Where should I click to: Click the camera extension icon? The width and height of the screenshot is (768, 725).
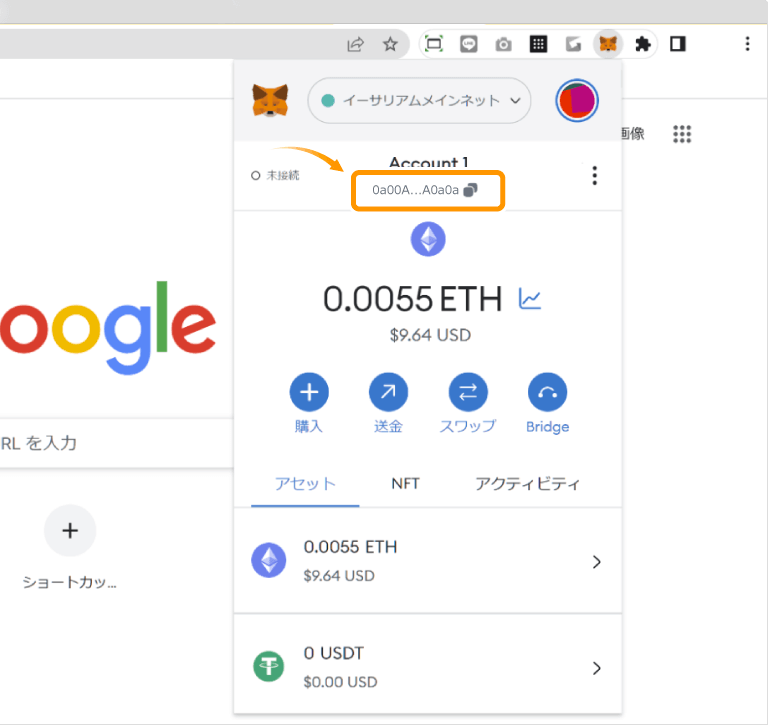click(504, 45)
